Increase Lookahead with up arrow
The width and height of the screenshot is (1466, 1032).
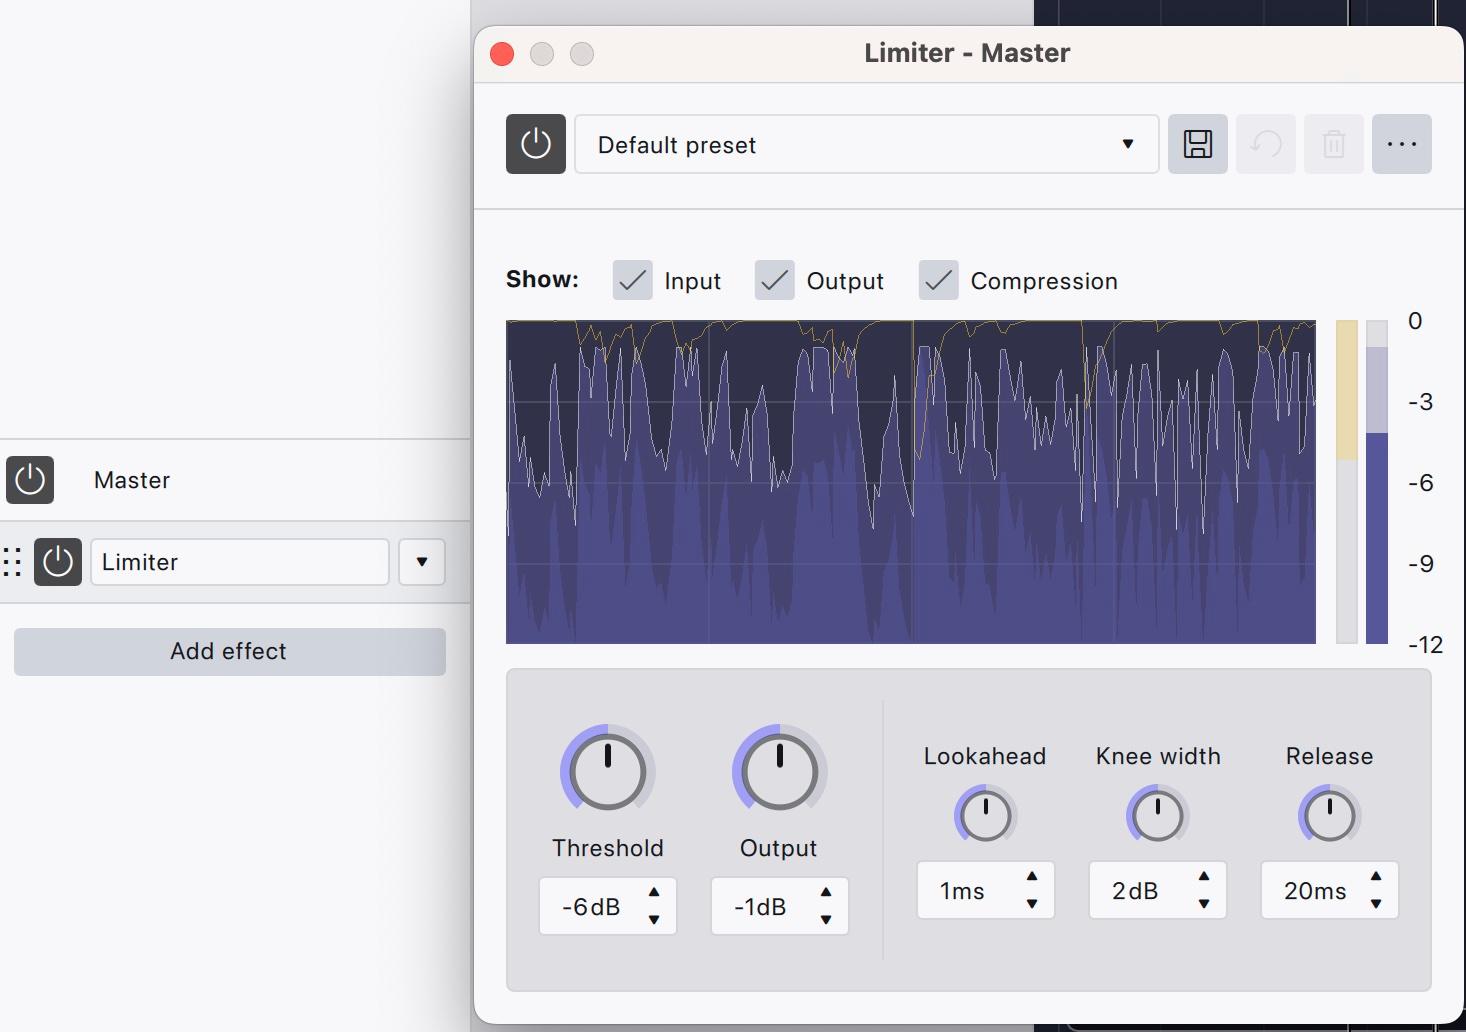[1032, 876]
